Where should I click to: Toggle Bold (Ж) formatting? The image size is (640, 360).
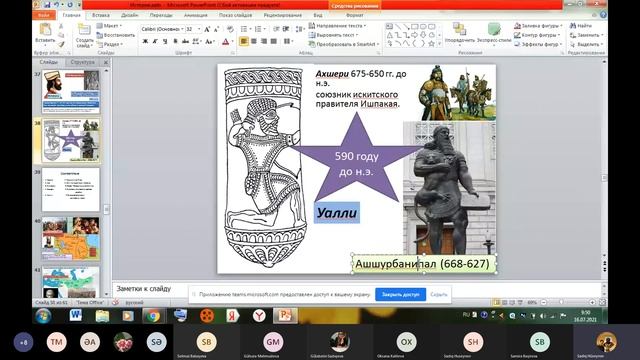pyautogui.click(x=145, y=41)
